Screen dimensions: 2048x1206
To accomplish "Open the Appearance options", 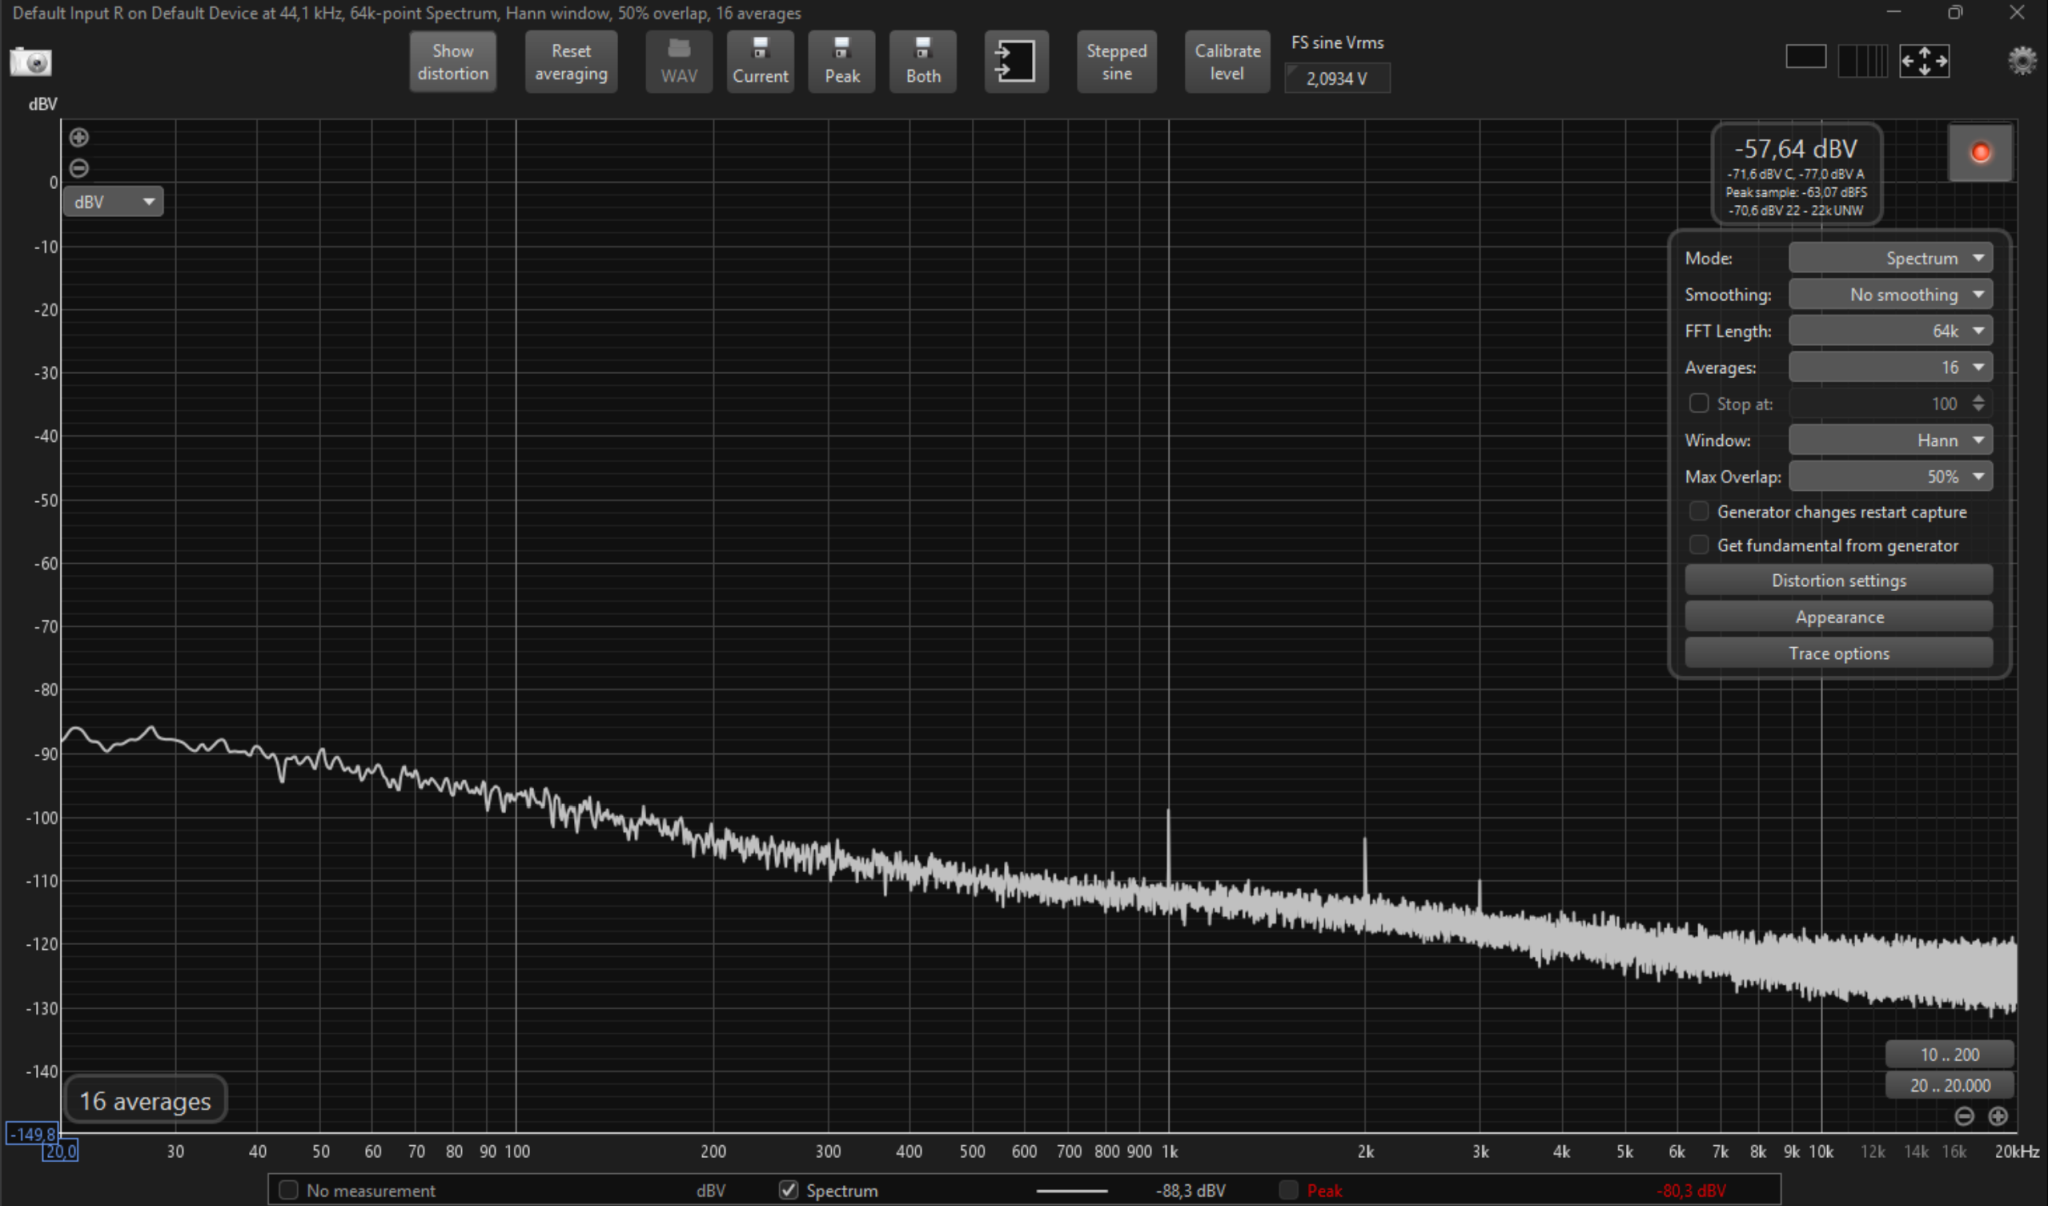I will (x=1839, y=617).
